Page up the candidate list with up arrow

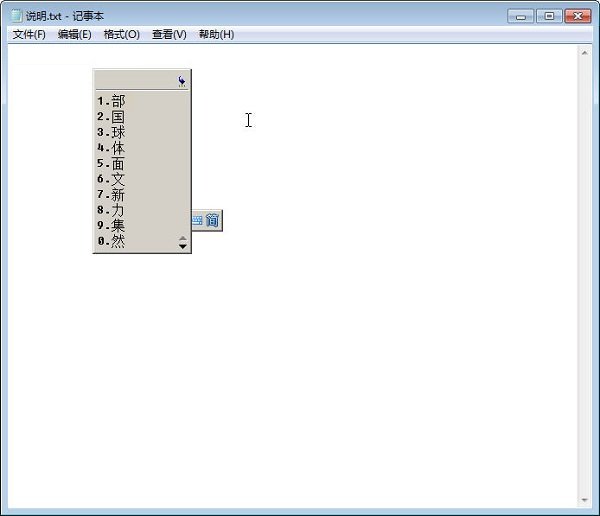[182, 238]
